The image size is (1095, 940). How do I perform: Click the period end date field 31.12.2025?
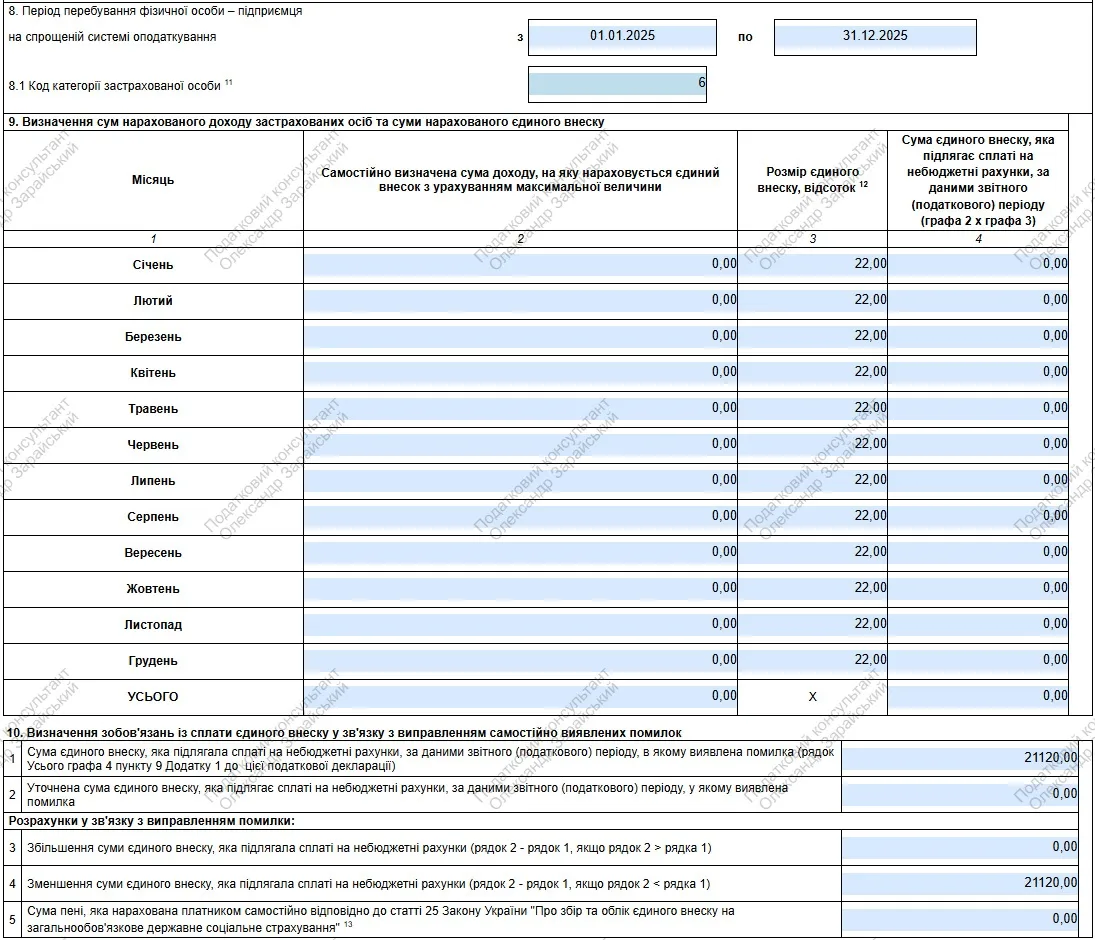tap(875, 37)
